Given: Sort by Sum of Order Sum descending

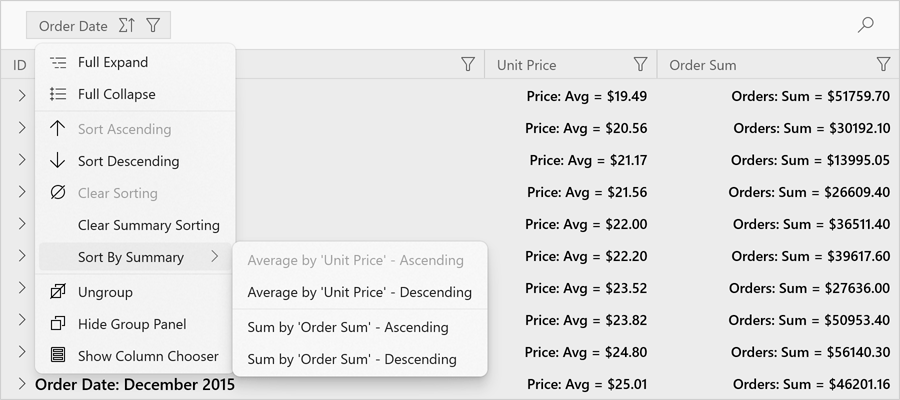Looking at the screenshot, I should 352,359.
